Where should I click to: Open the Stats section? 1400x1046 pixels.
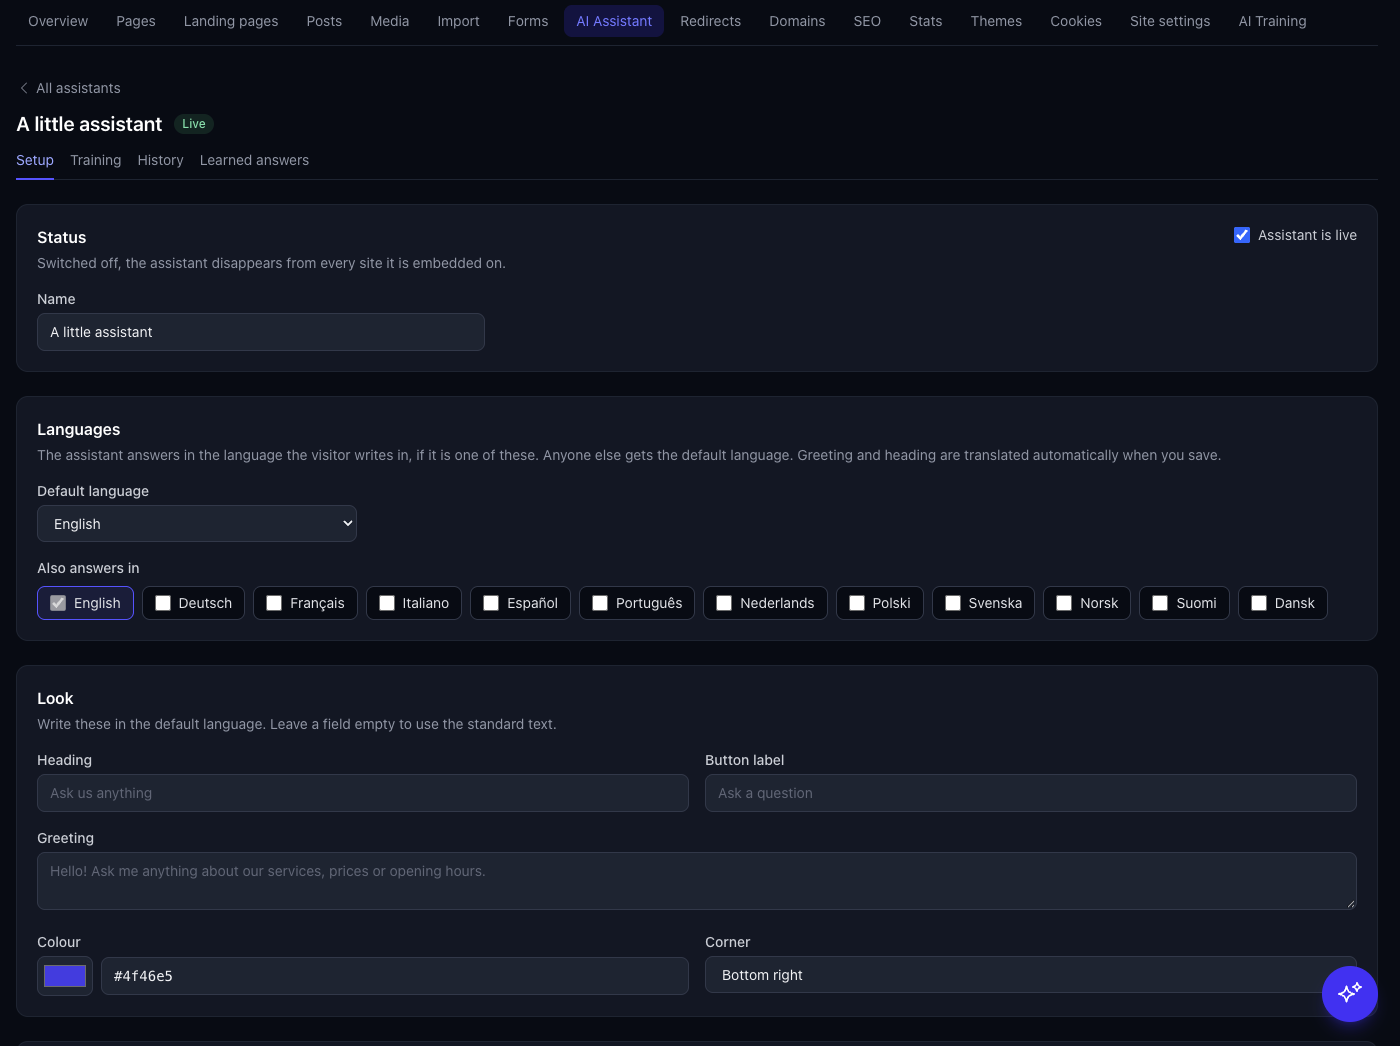click(926, 21)
